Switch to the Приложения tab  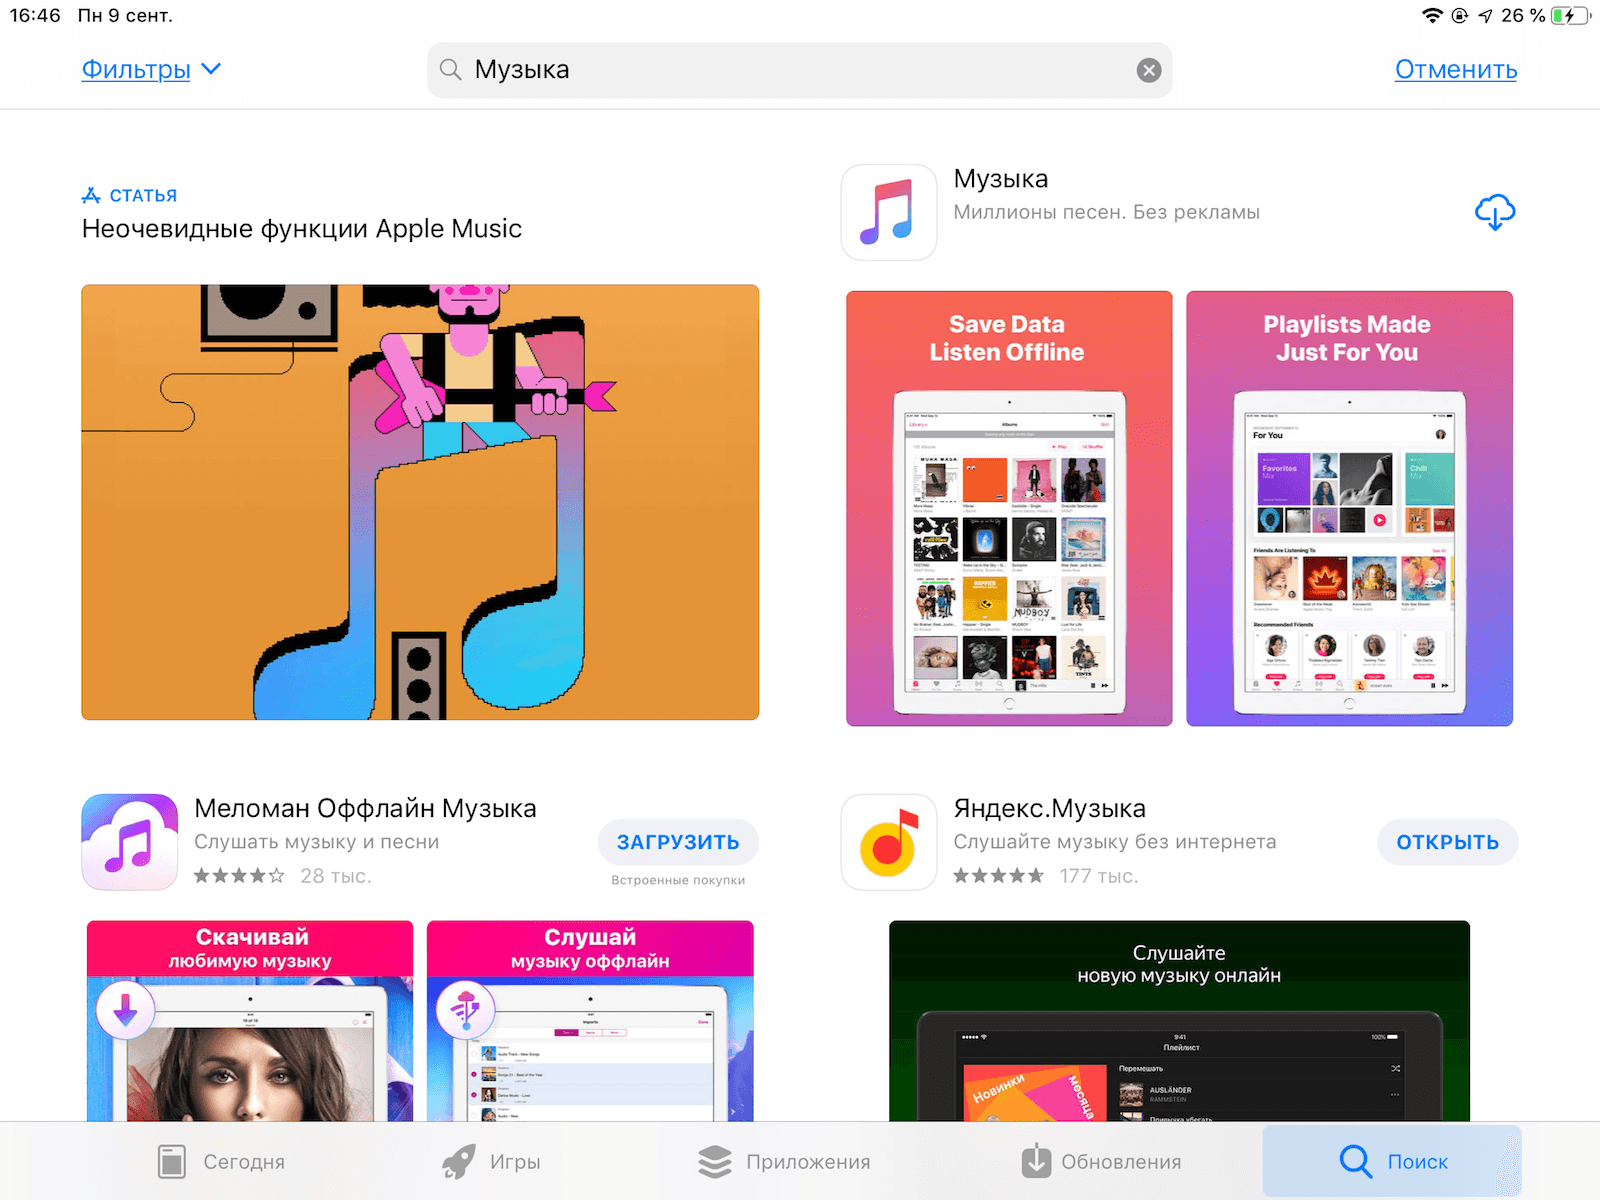[x=783, y=1162]
